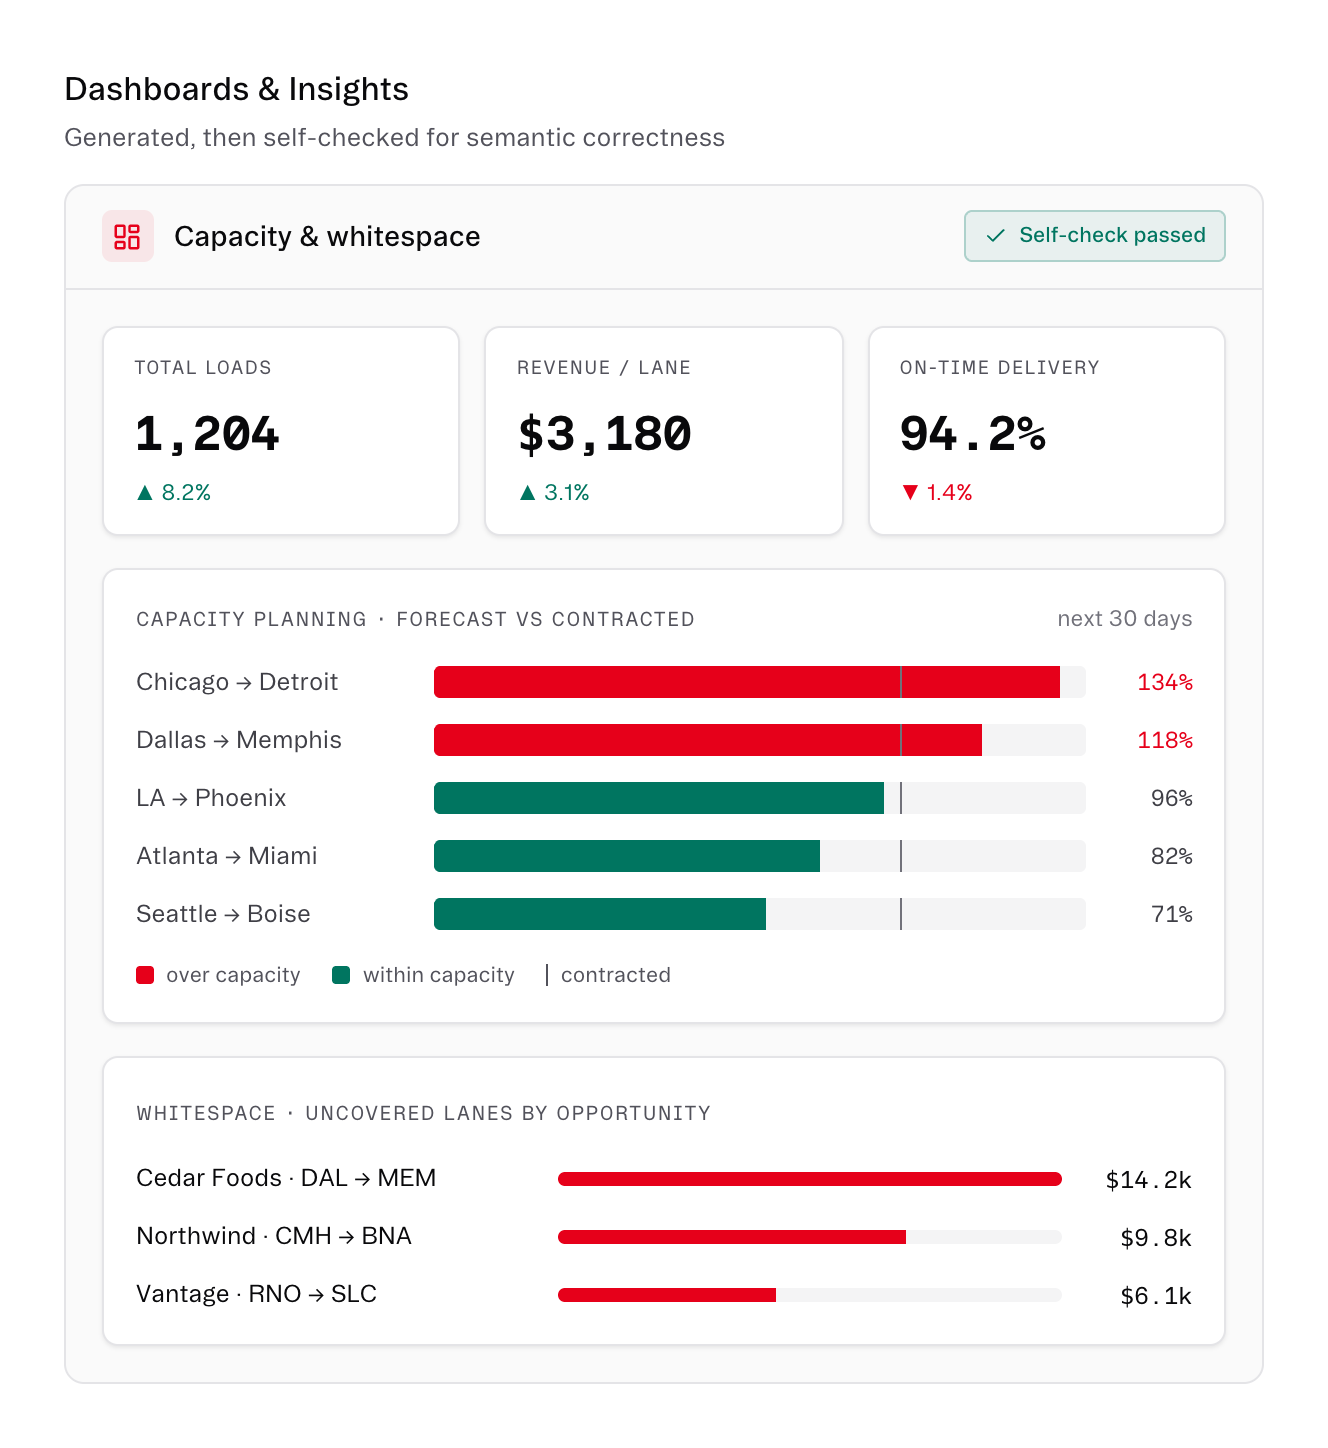Click the Seattle → Boise 71% value
This screenshot has width=1328, height=1448.
click(x=1172, y=914)
